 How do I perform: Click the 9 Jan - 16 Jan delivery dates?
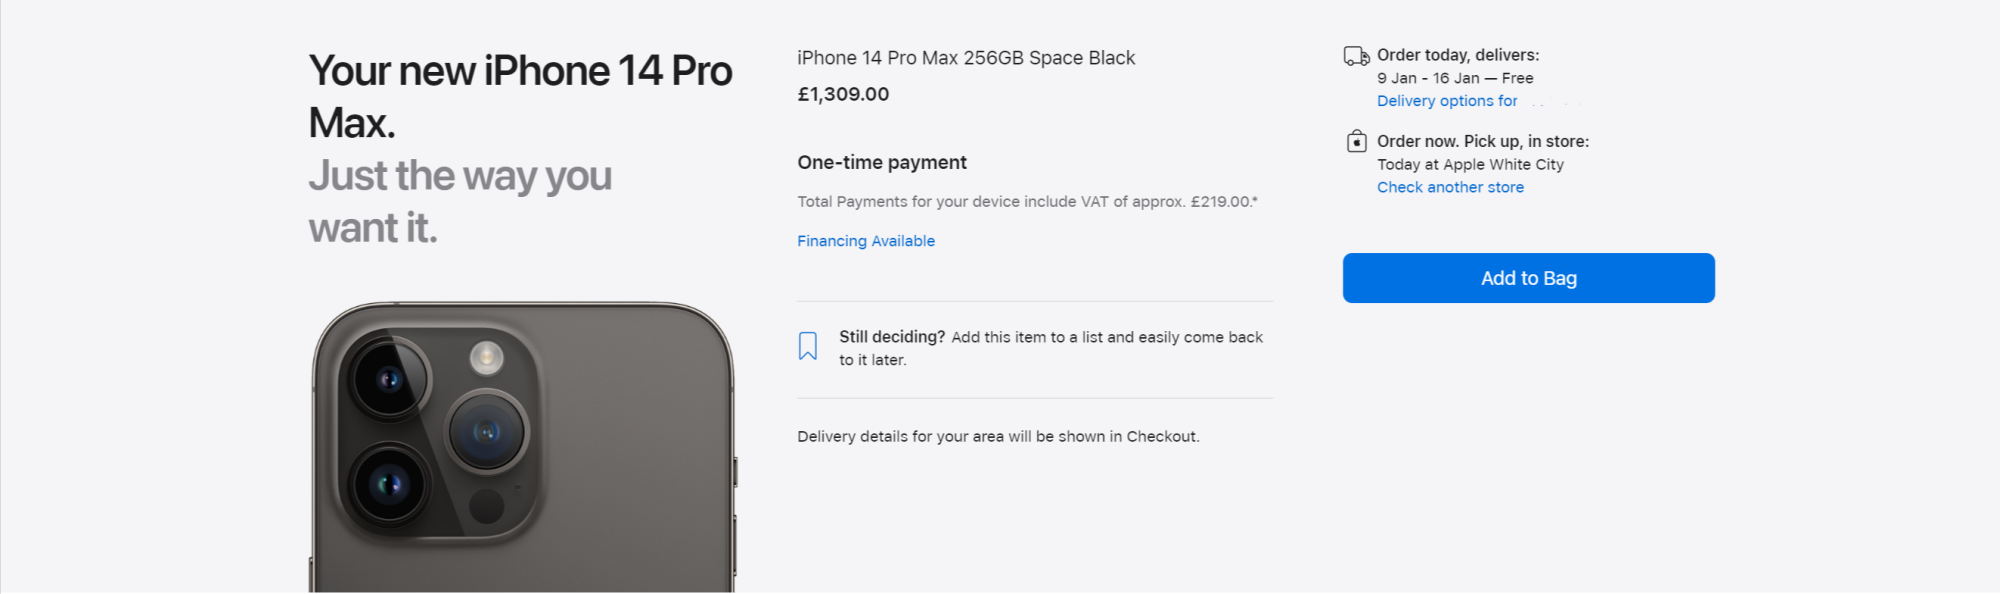click(x=1455, y=78)
